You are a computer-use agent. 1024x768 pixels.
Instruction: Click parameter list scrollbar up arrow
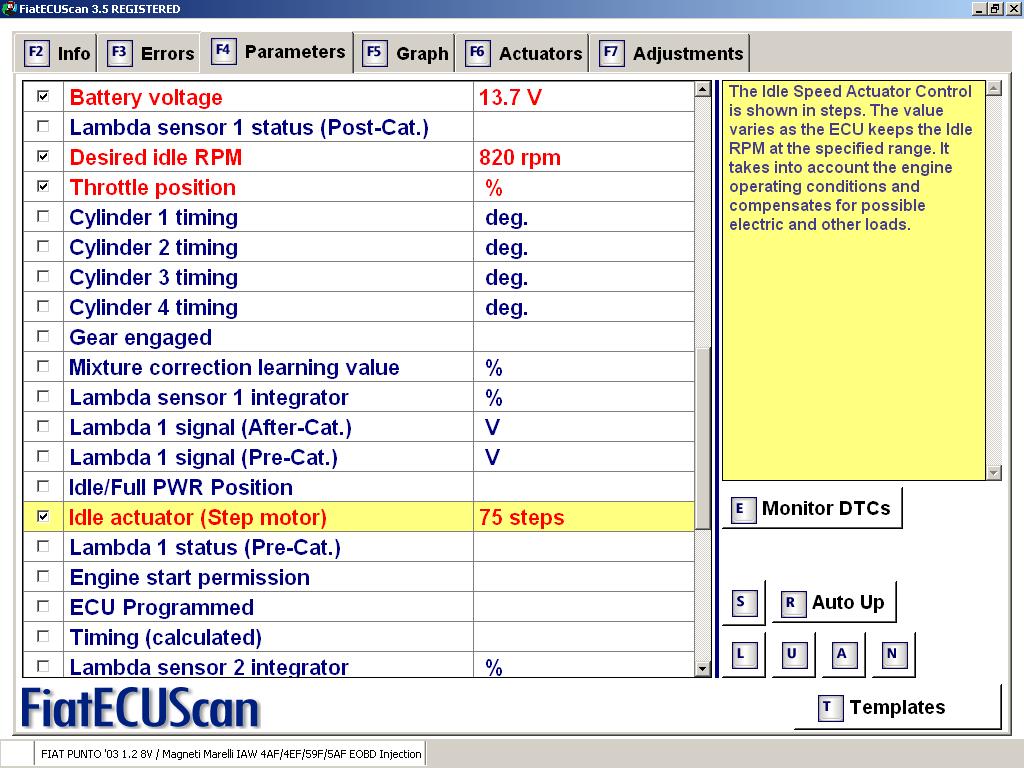(703, 89)
